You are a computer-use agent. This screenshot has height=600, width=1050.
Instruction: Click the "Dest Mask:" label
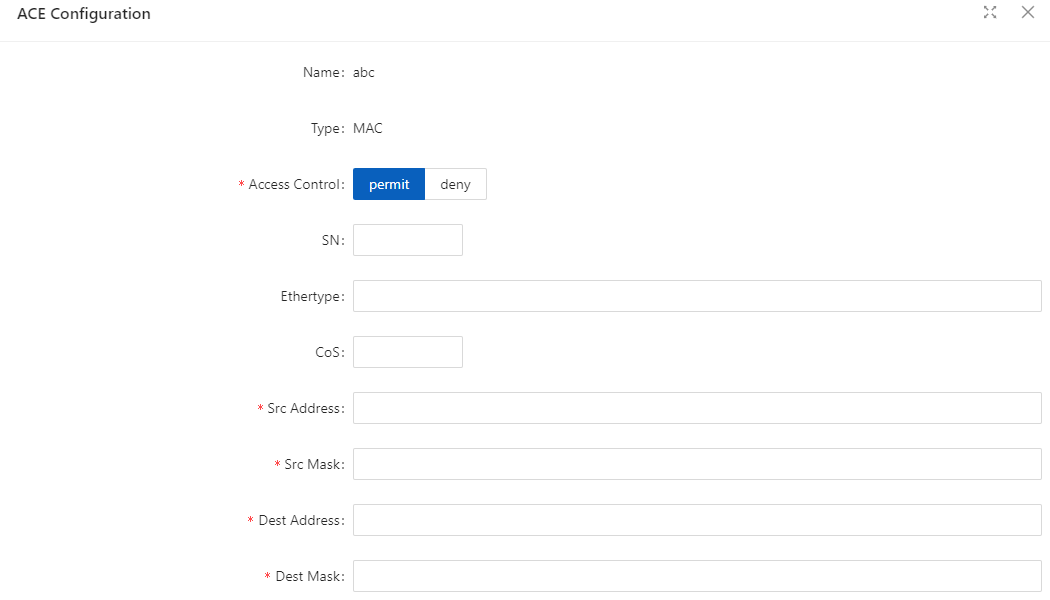click(x=310, y=576)
